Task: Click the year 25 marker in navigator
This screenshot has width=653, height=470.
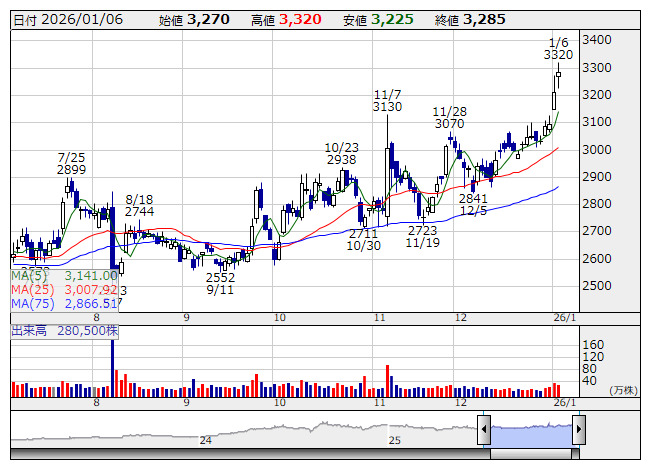Action: (394, 440)
